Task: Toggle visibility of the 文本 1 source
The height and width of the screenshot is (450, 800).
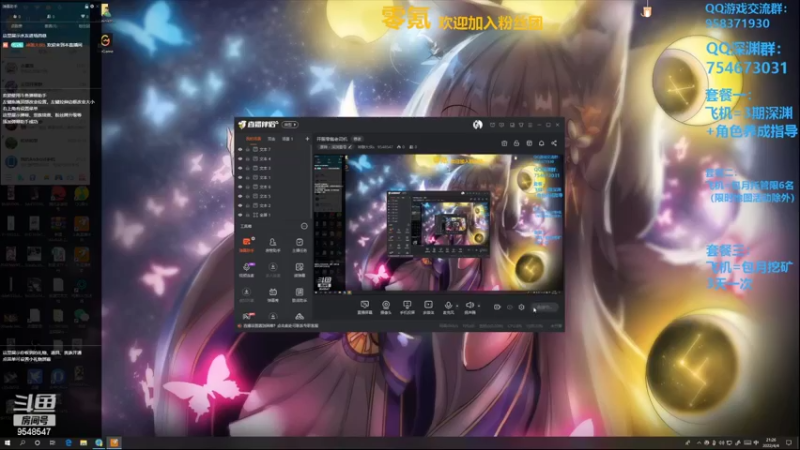Action: 240,178
